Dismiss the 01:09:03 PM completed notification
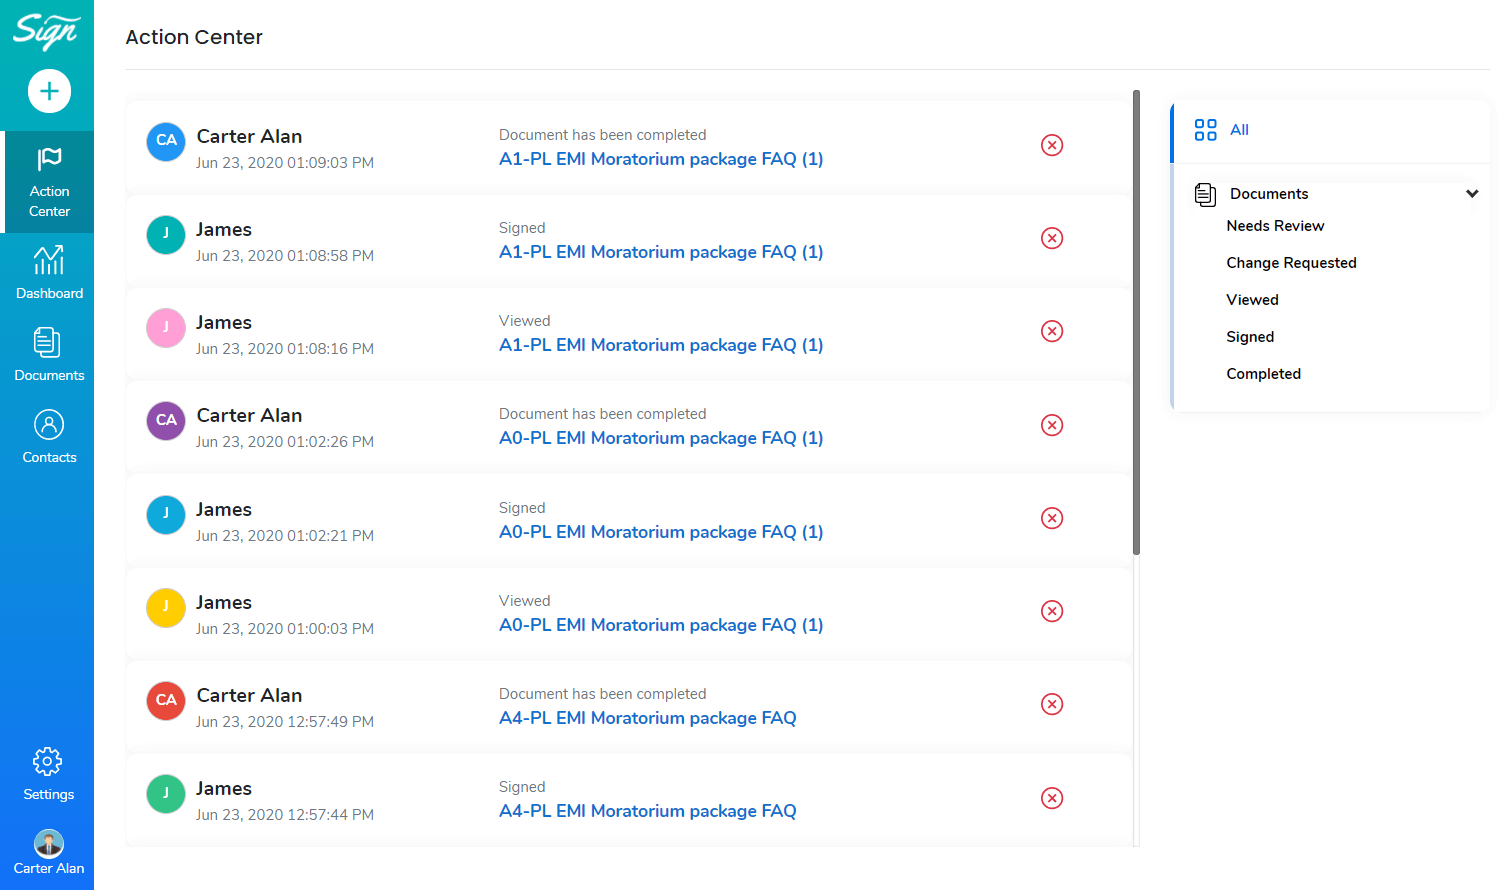The image size is (1498, 890). [x=1051, y=145]
